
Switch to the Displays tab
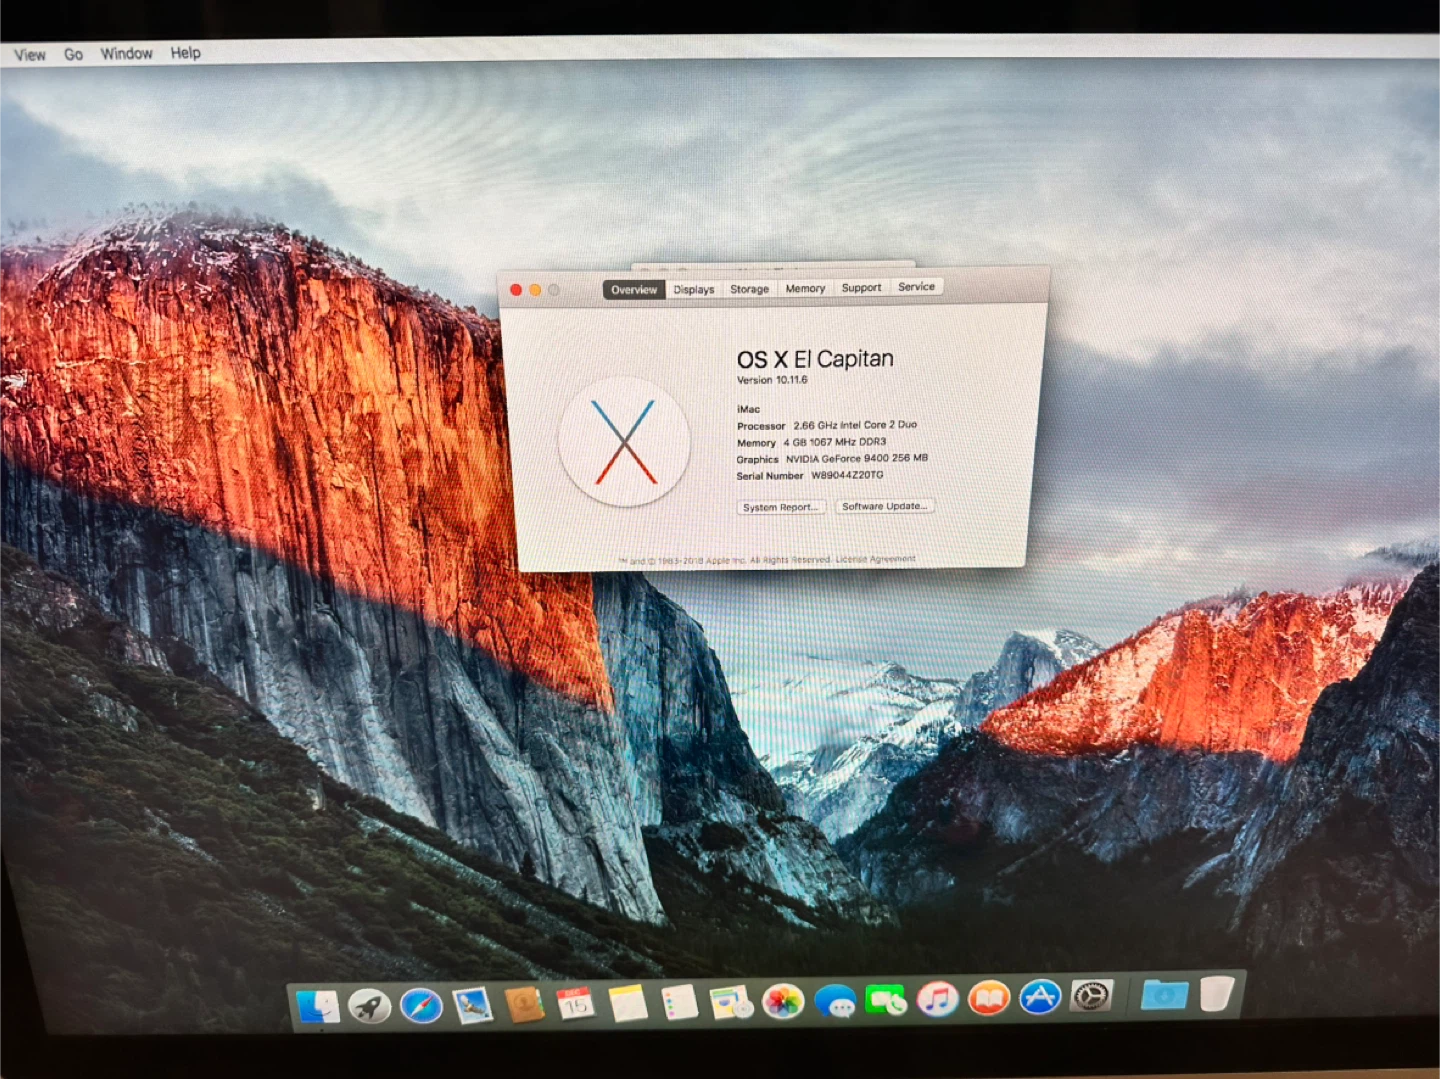pyautogui.click(x=694, y=289)
